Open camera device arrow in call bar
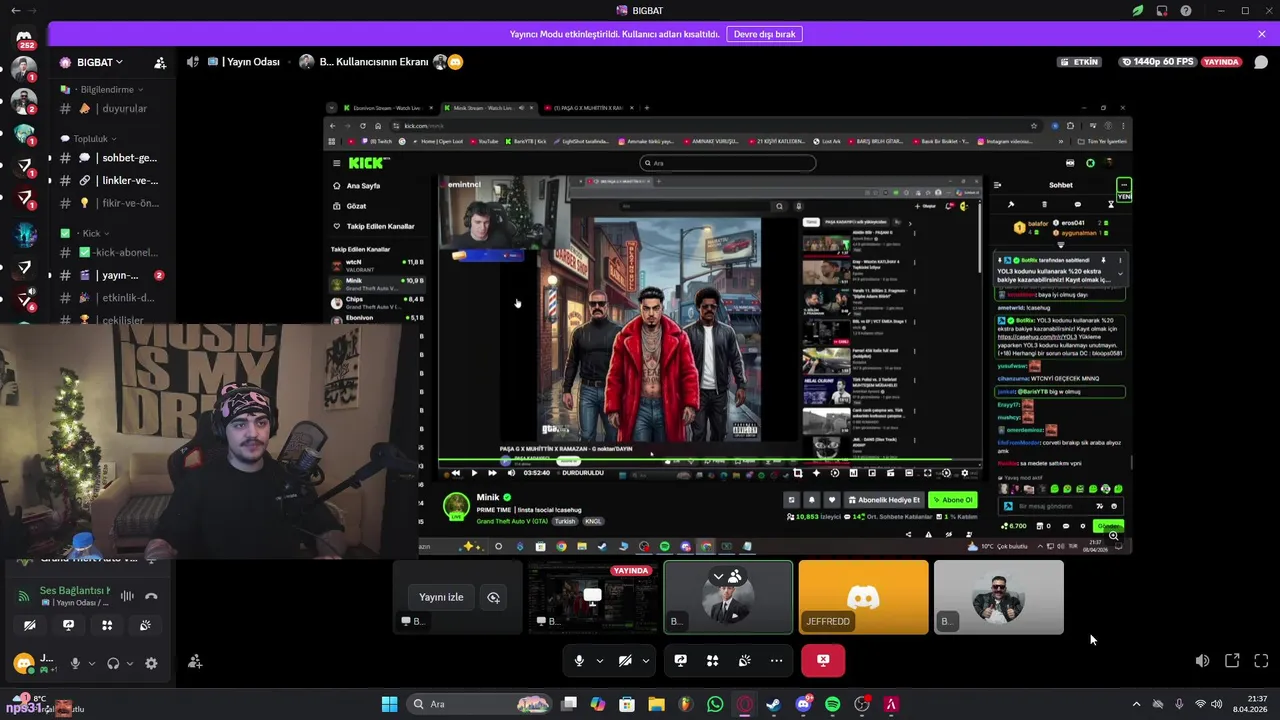The height and width of the screenshot is (720, 1280). [646, 660]
